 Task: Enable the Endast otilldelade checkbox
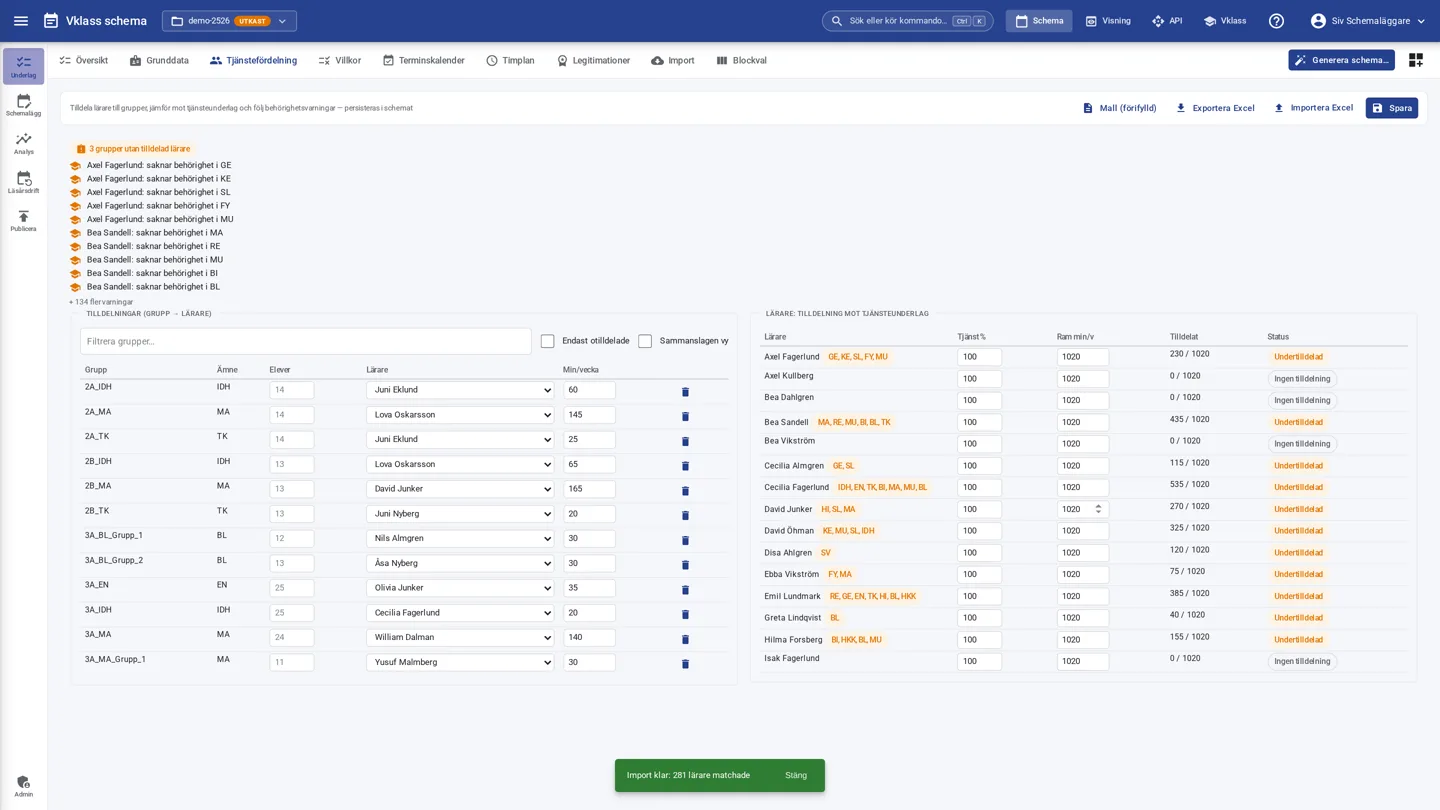547,341
